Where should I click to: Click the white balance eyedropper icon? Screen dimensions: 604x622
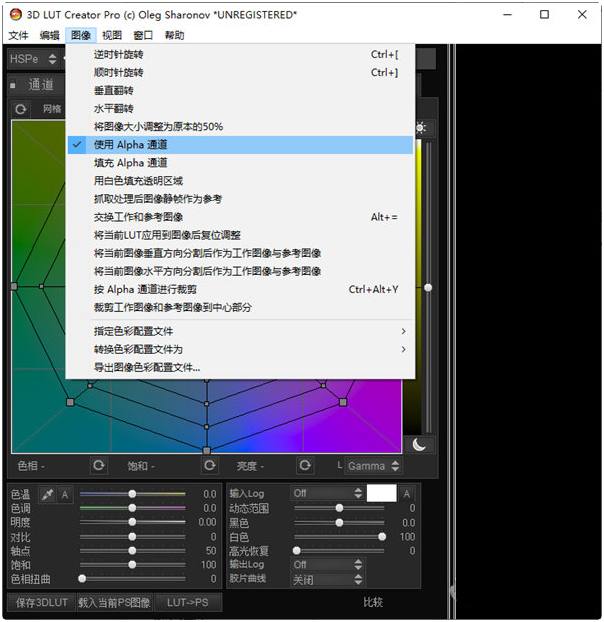click(x=47, y=494)
